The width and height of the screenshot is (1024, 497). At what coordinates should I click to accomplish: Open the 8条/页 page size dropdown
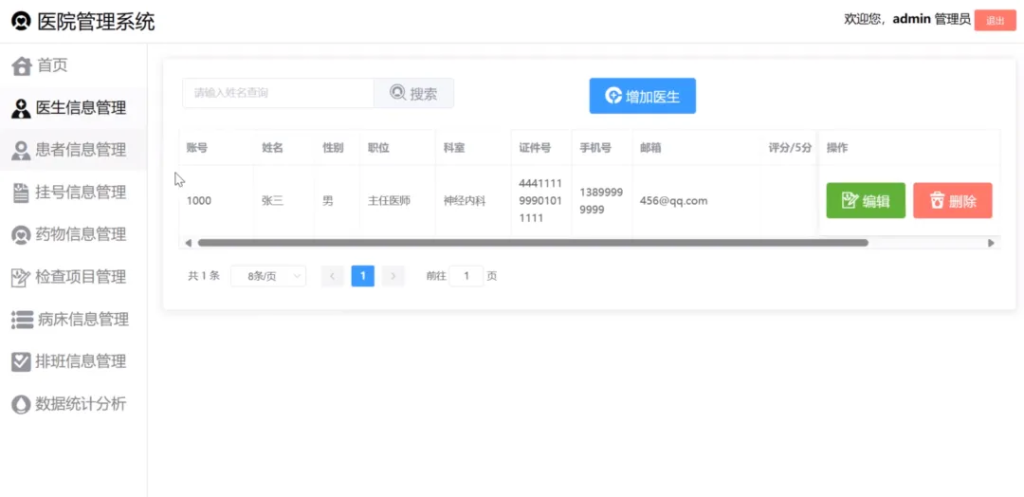(x=268, y=276)
